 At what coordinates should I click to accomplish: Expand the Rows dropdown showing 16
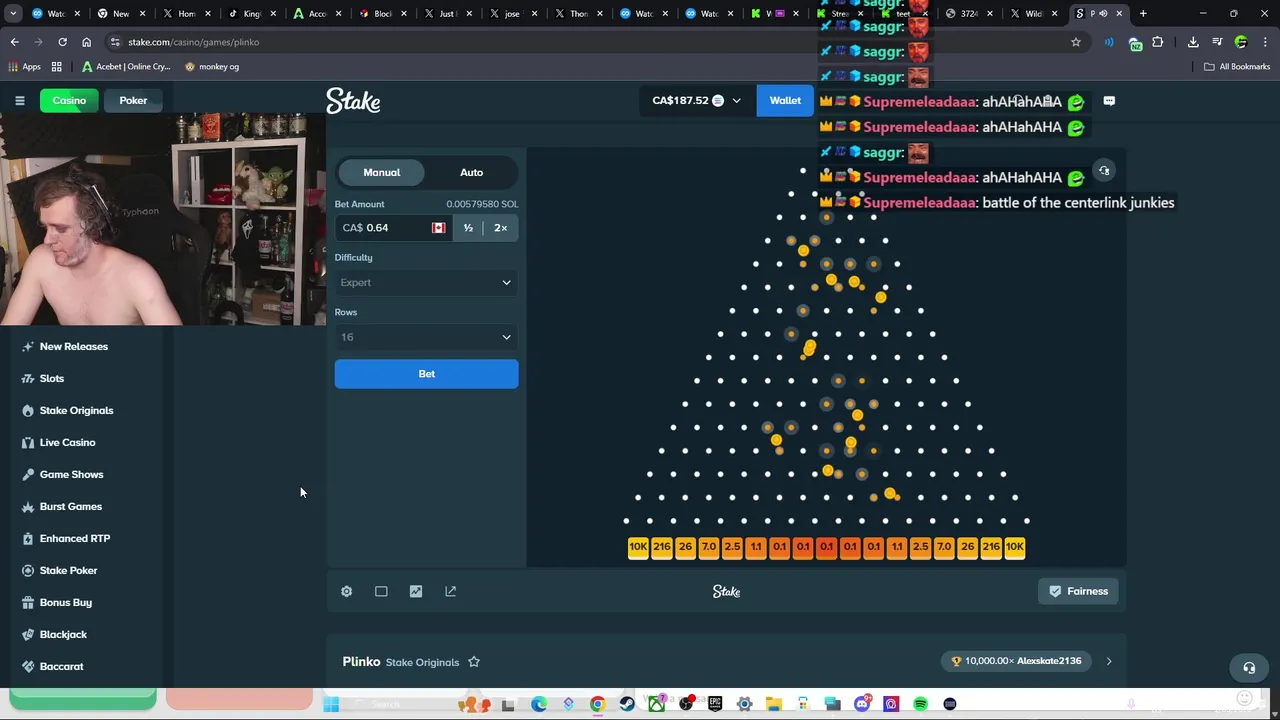(427, 337)
